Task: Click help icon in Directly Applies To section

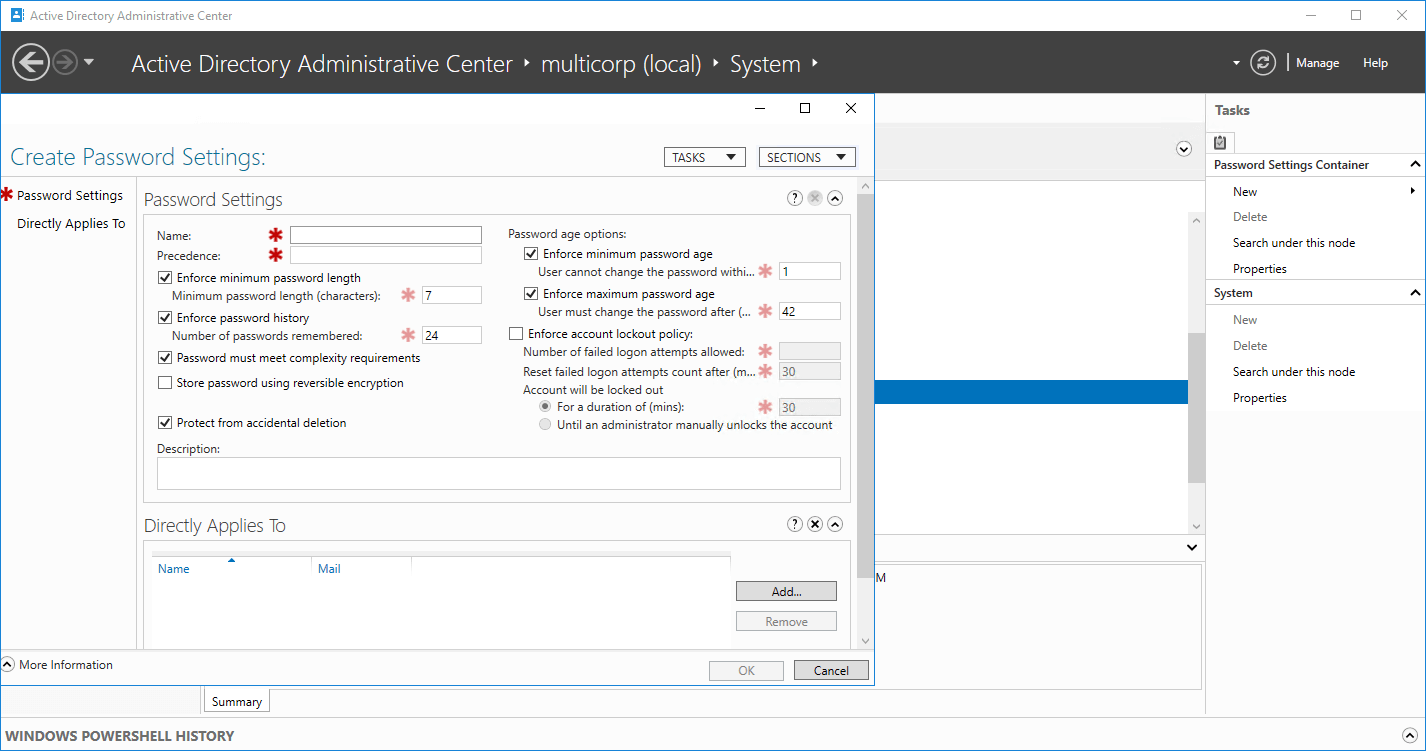Action: point(795,524)
